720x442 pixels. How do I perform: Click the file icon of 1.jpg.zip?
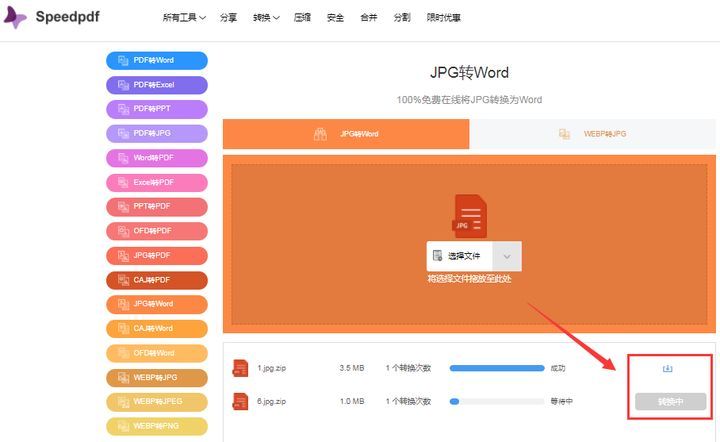click(240, 368)
